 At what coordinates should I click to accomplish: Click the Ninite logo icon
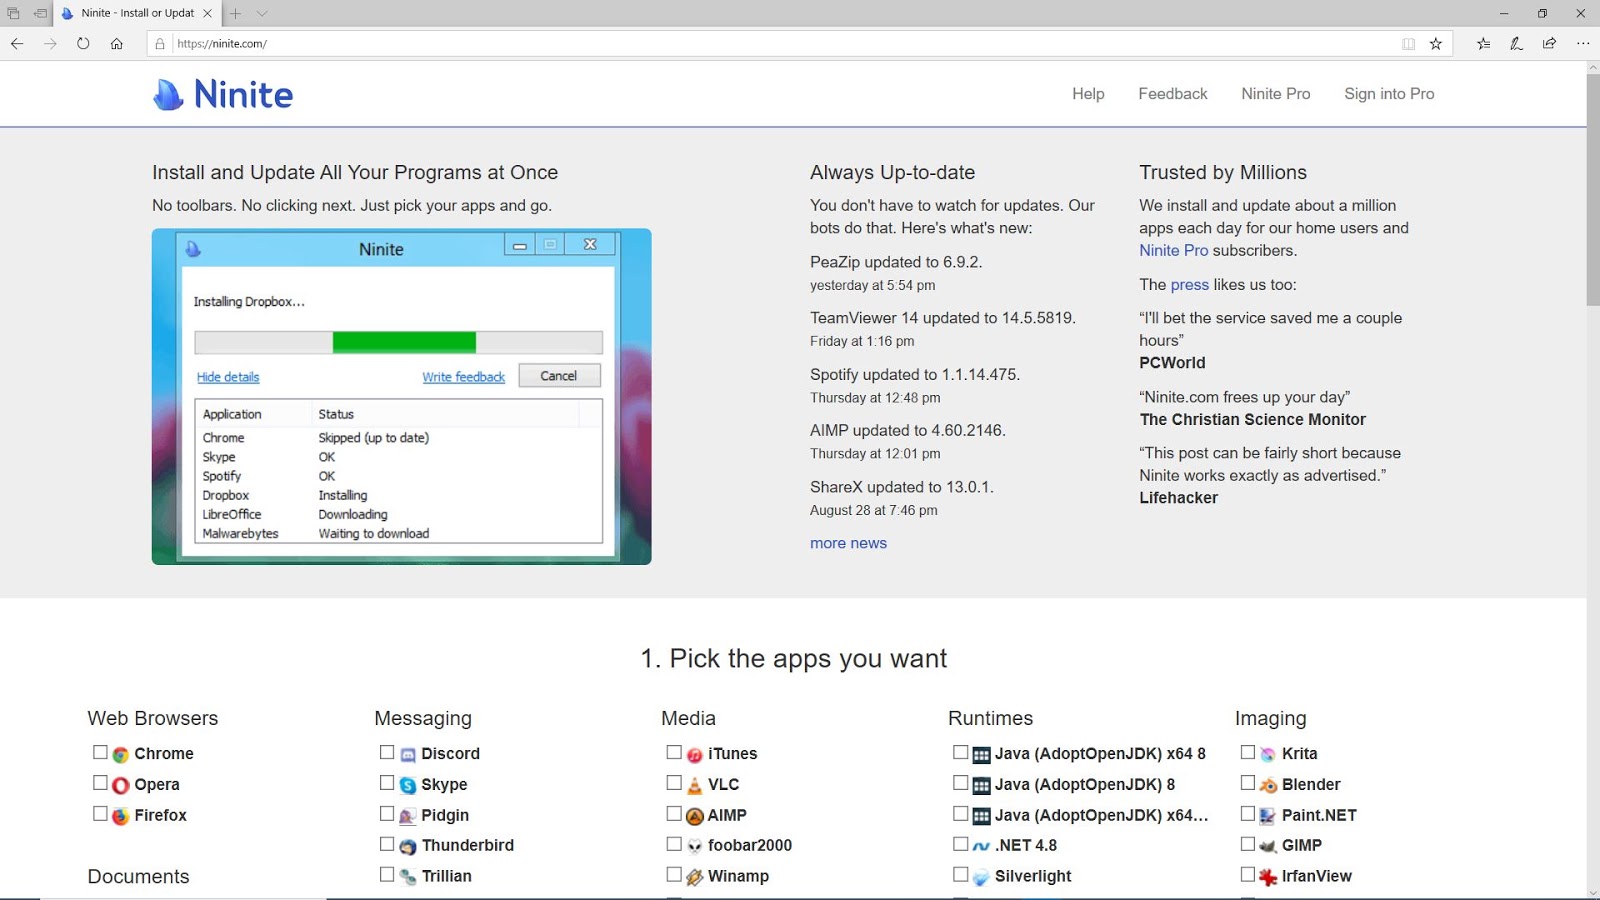pos(168,95)
